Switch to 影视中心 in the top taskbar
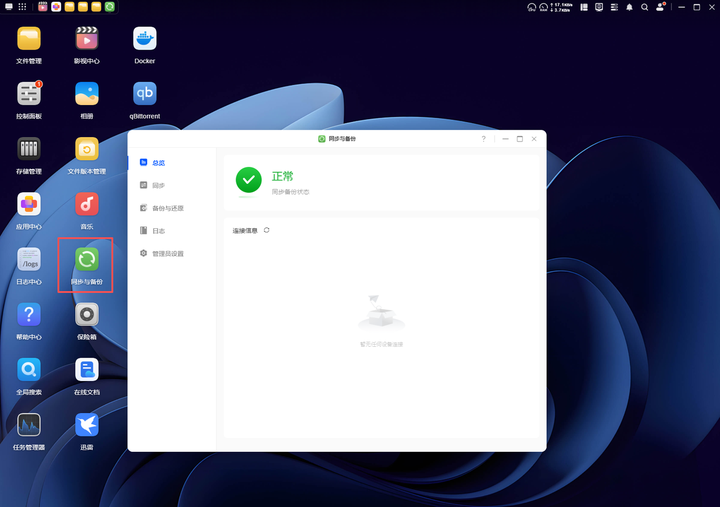 pyautogui.click(x=43, y=7)
